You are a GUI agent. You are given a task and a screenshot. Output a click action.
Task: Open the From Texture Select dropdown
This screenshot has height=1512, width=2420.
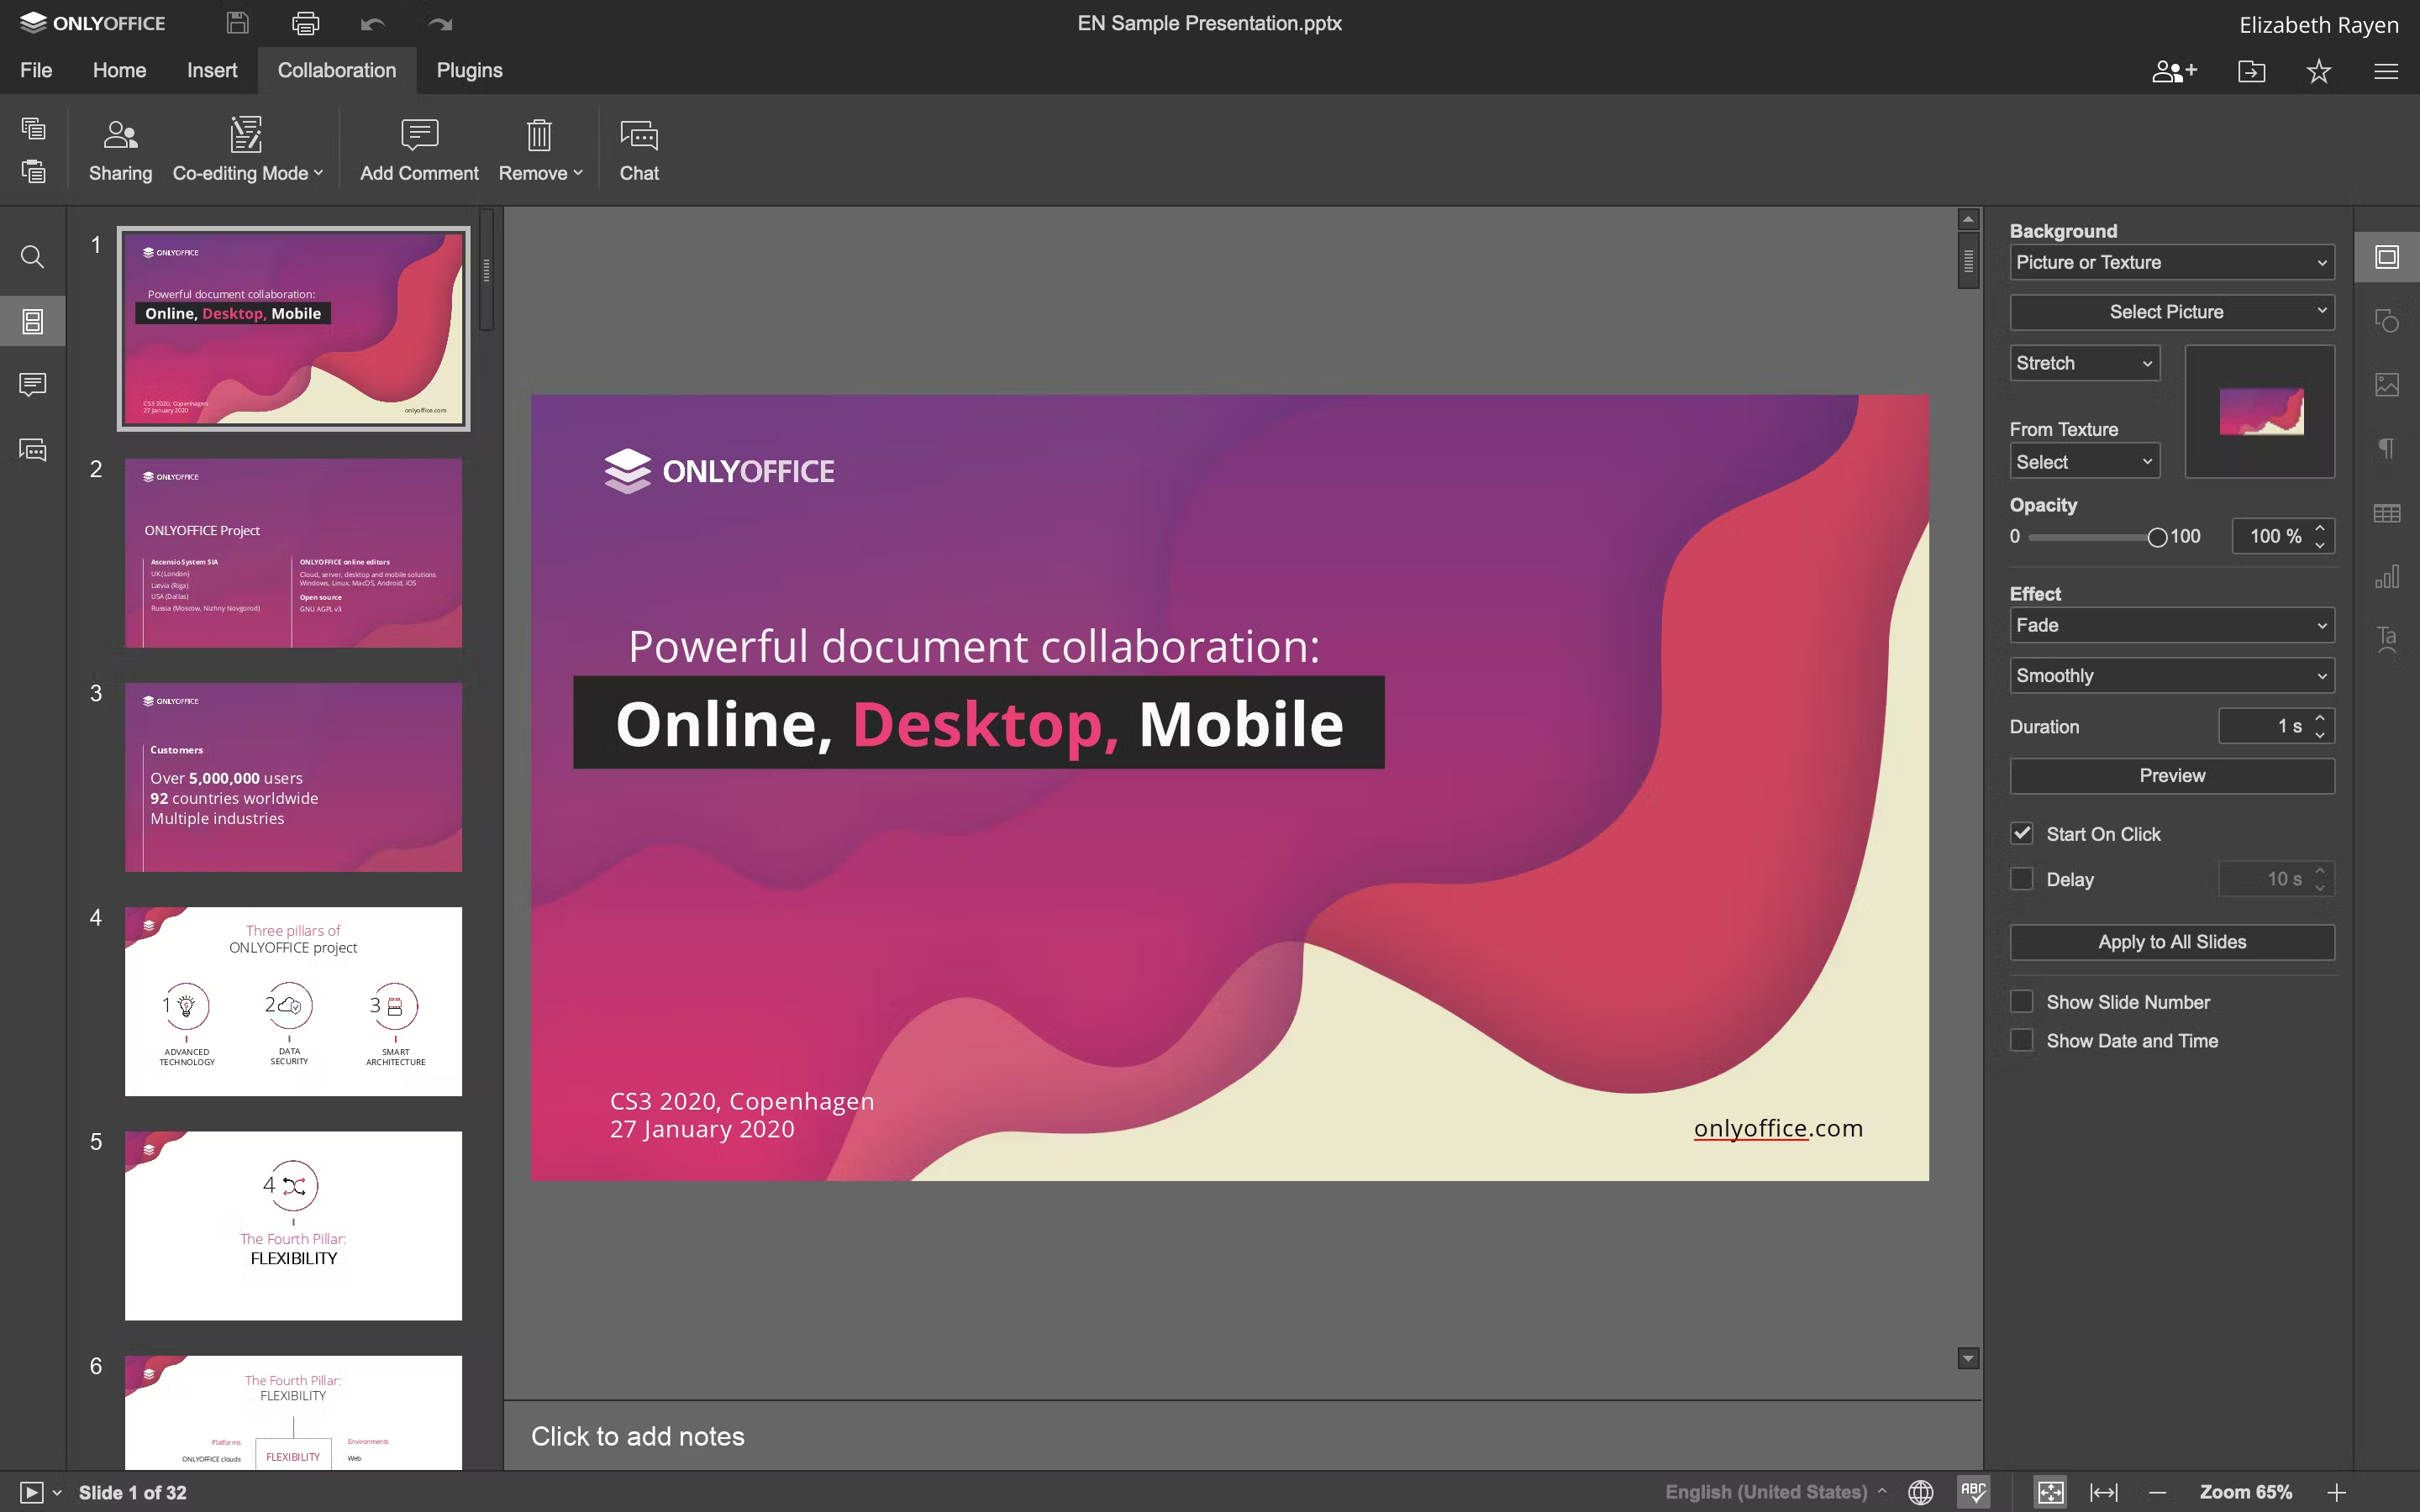2085,462
